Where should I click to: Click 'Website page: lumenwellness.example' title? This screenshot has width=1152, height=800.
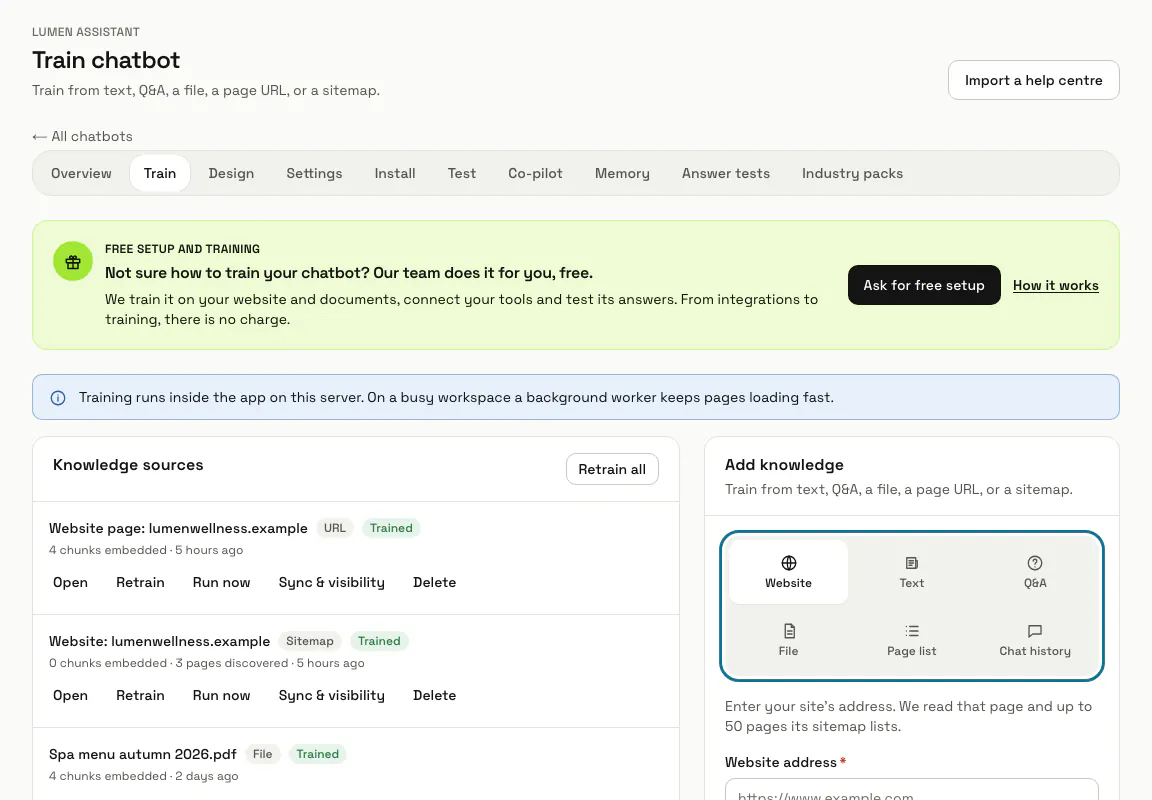pos(179,528)
